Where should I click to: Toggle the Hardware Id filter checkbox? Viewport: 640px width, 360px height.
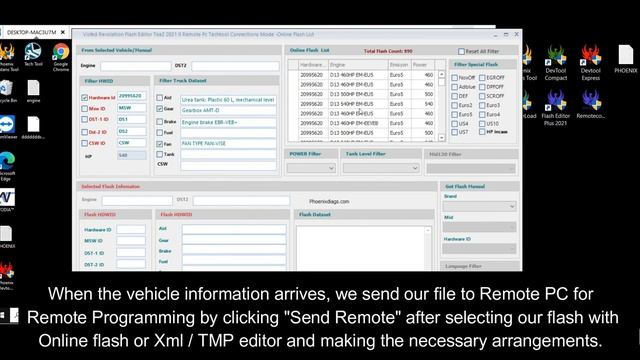coord(84,98)
